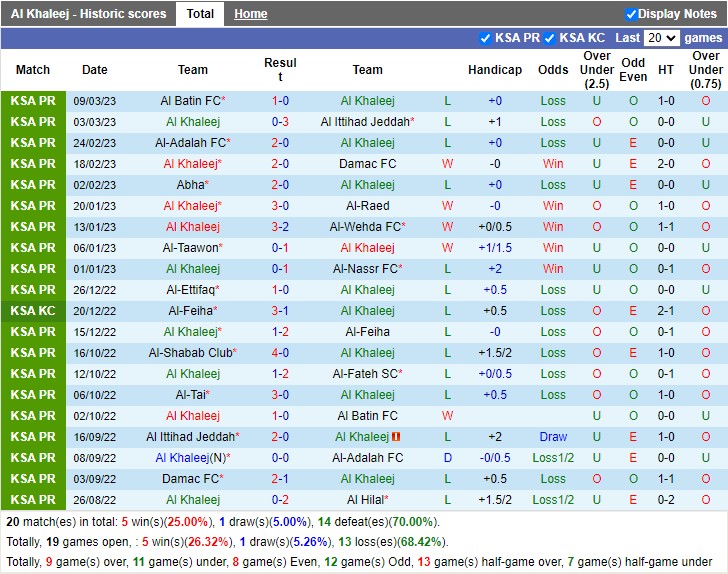Switch to the Total tab
Image resolution: width=728 pixels, height=574 pixels.
tap(200, 14)
